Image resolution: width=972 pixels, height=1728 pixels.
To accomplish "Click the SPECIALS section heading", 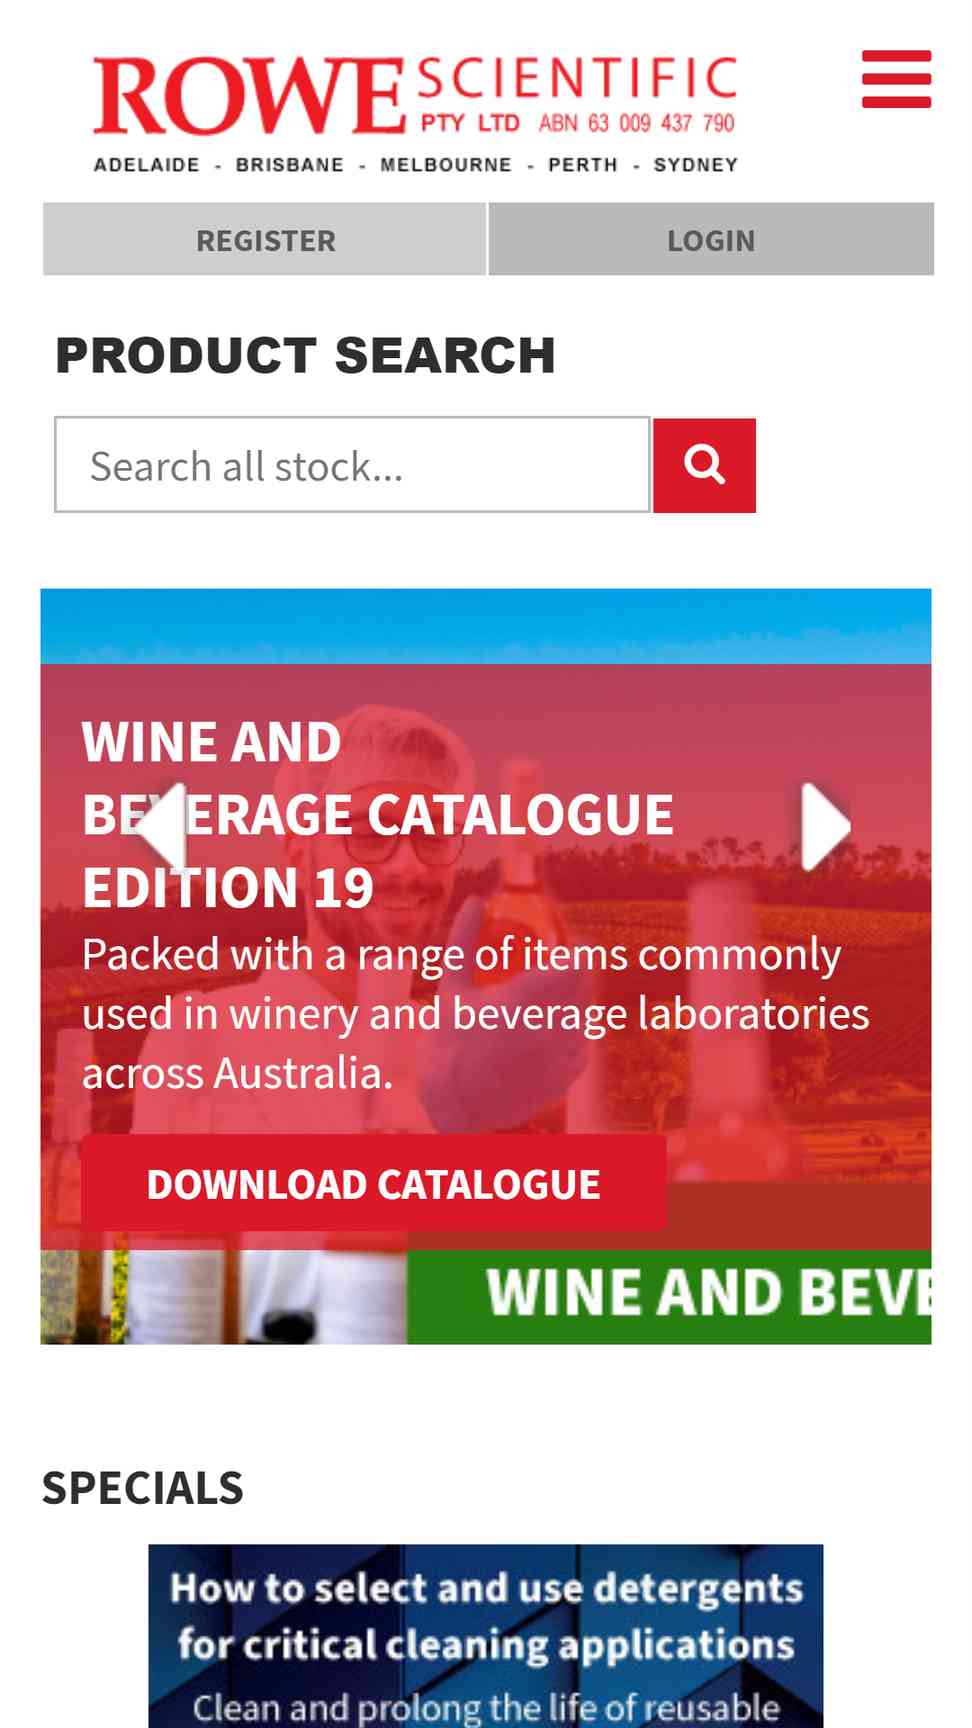I will coord(143,1488).
